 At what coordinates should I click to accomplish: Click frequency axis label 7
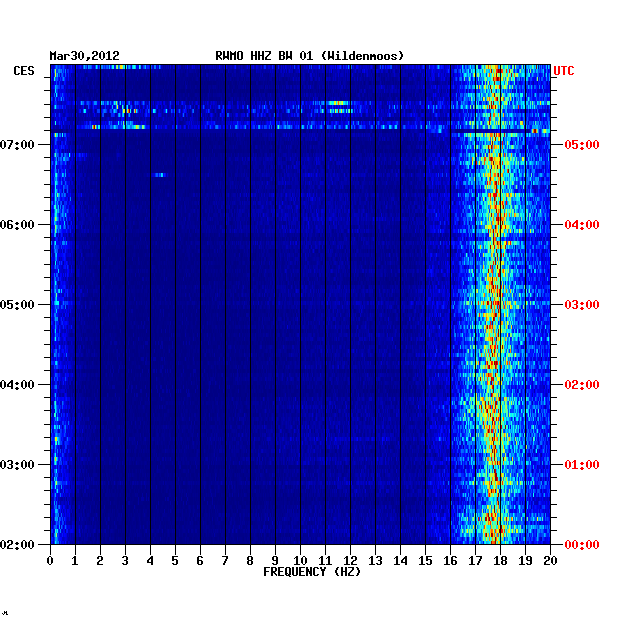(225, 561)
